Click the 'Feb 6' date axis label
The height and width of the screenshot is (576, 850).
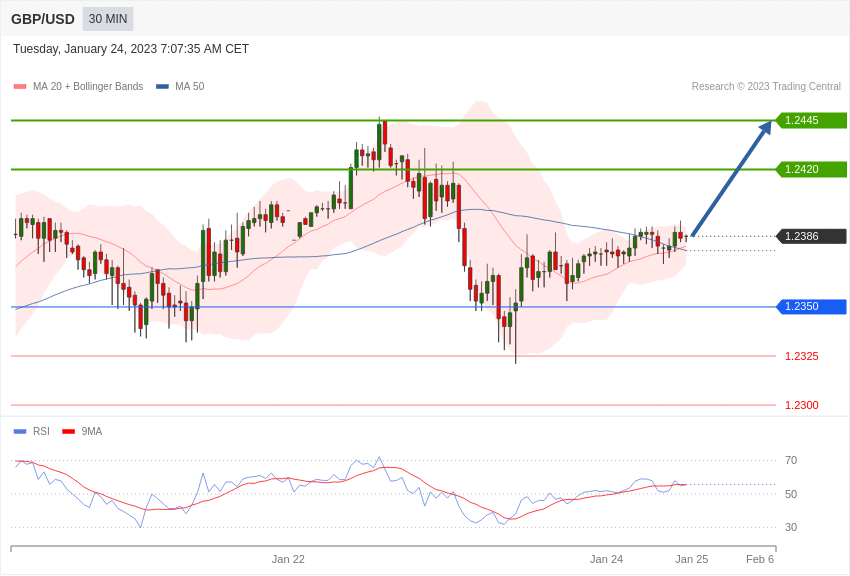point(760,559)
